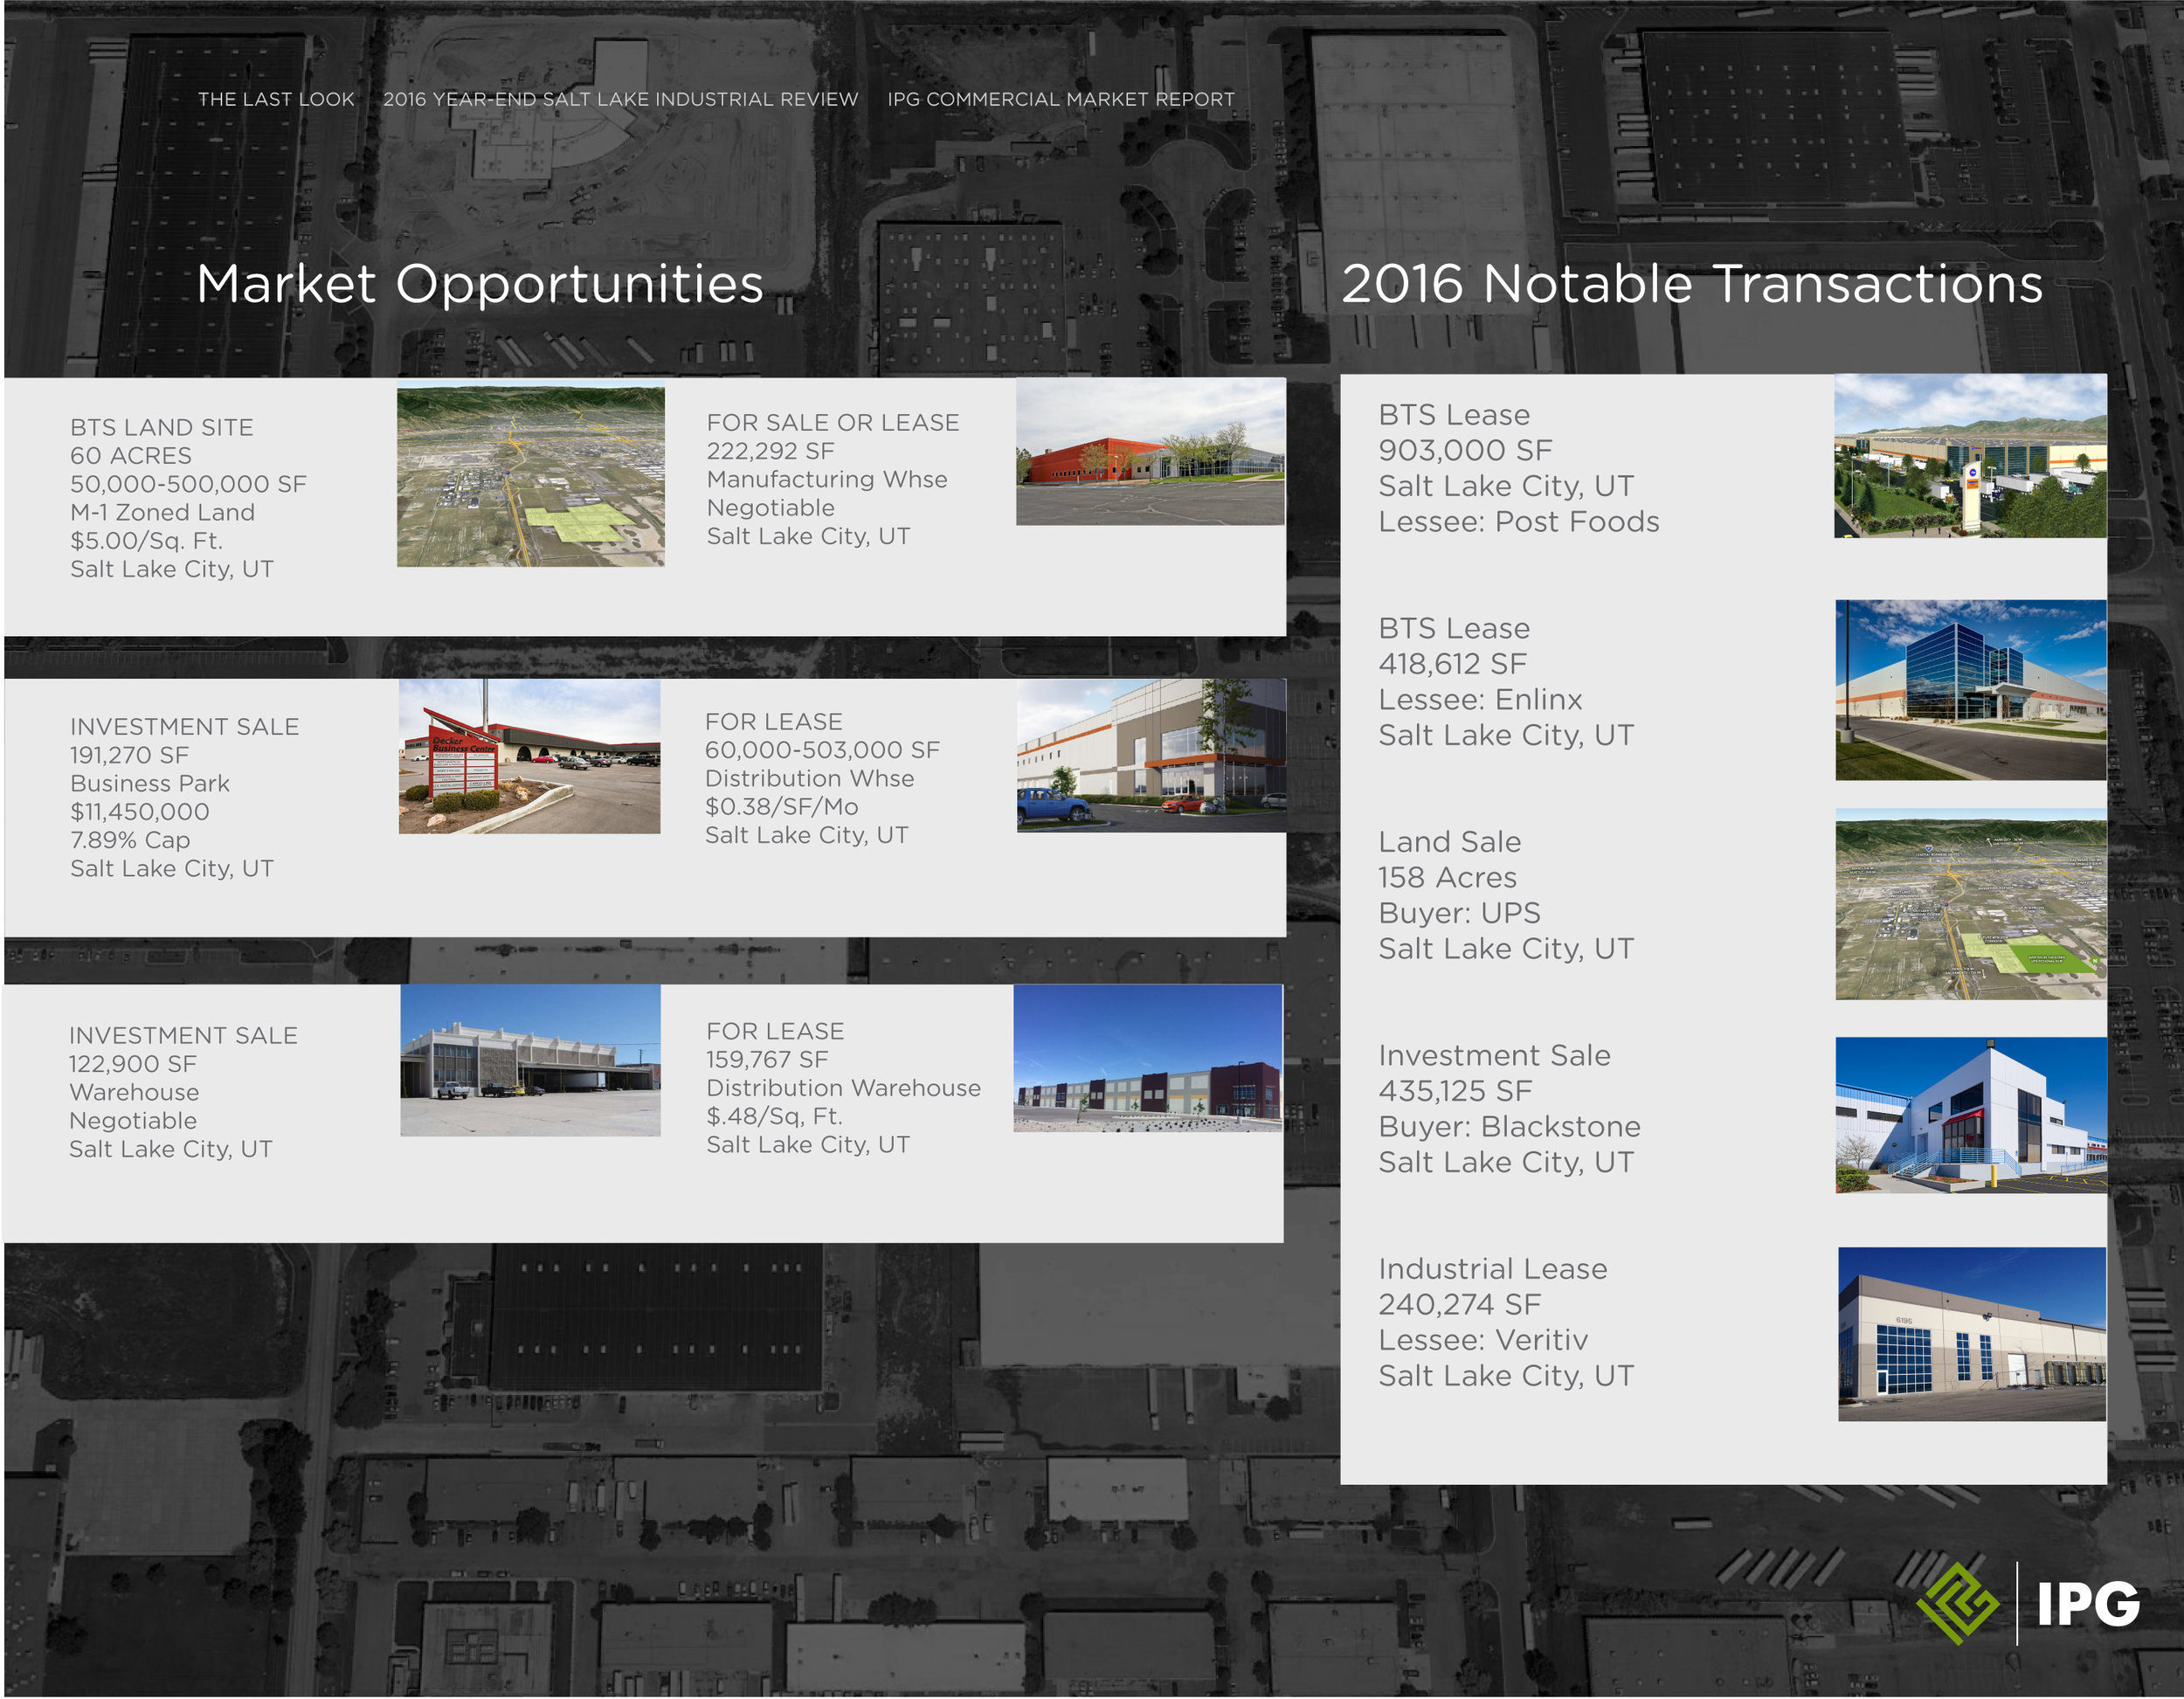The width and height of the screenshot is (2184, 1699).
Task: Click the '158 Acres' text
Action: (1447, 877)
